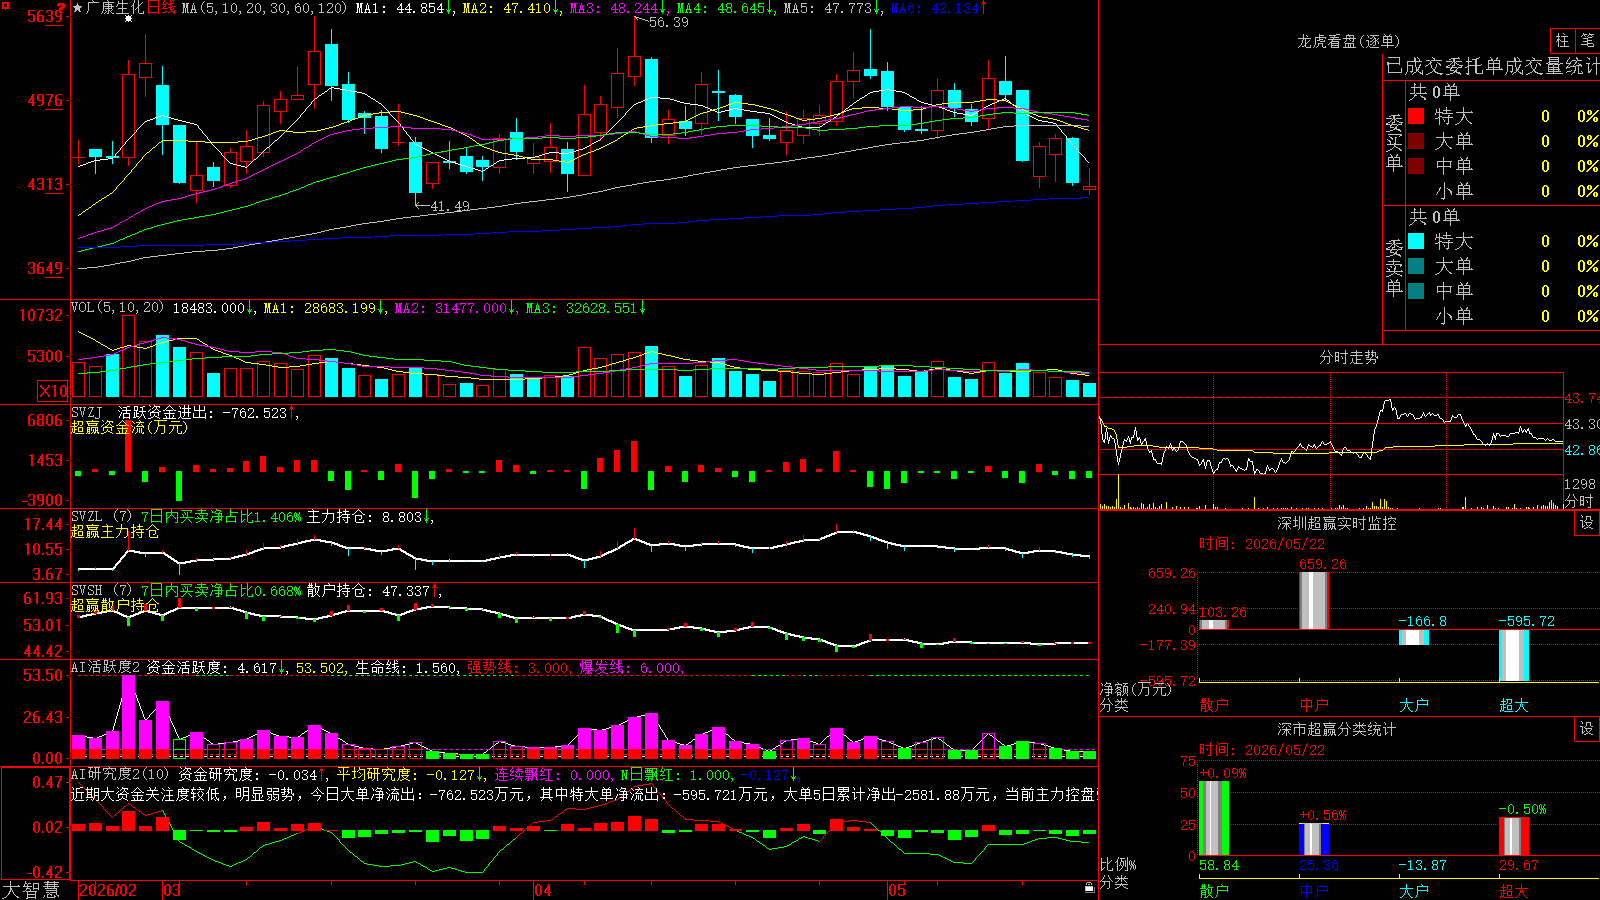Click the 分时走势 panel title

[x=1348, y=357]
